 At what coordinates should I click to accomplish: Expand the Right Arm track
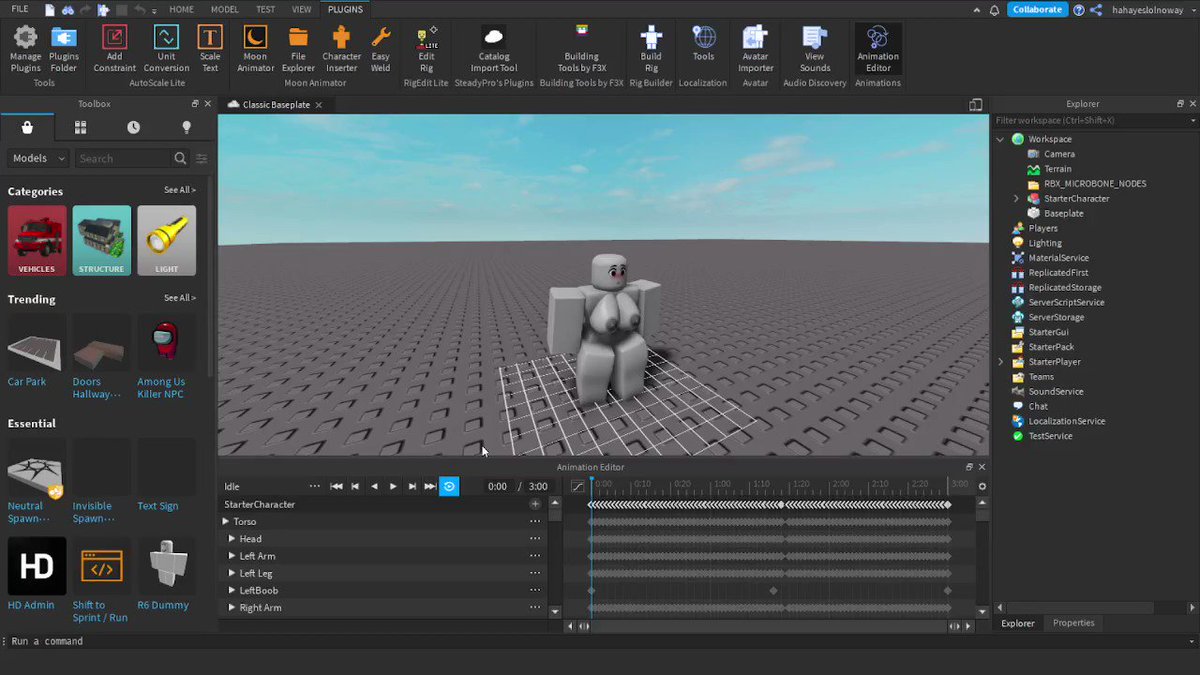click(232, 607)
